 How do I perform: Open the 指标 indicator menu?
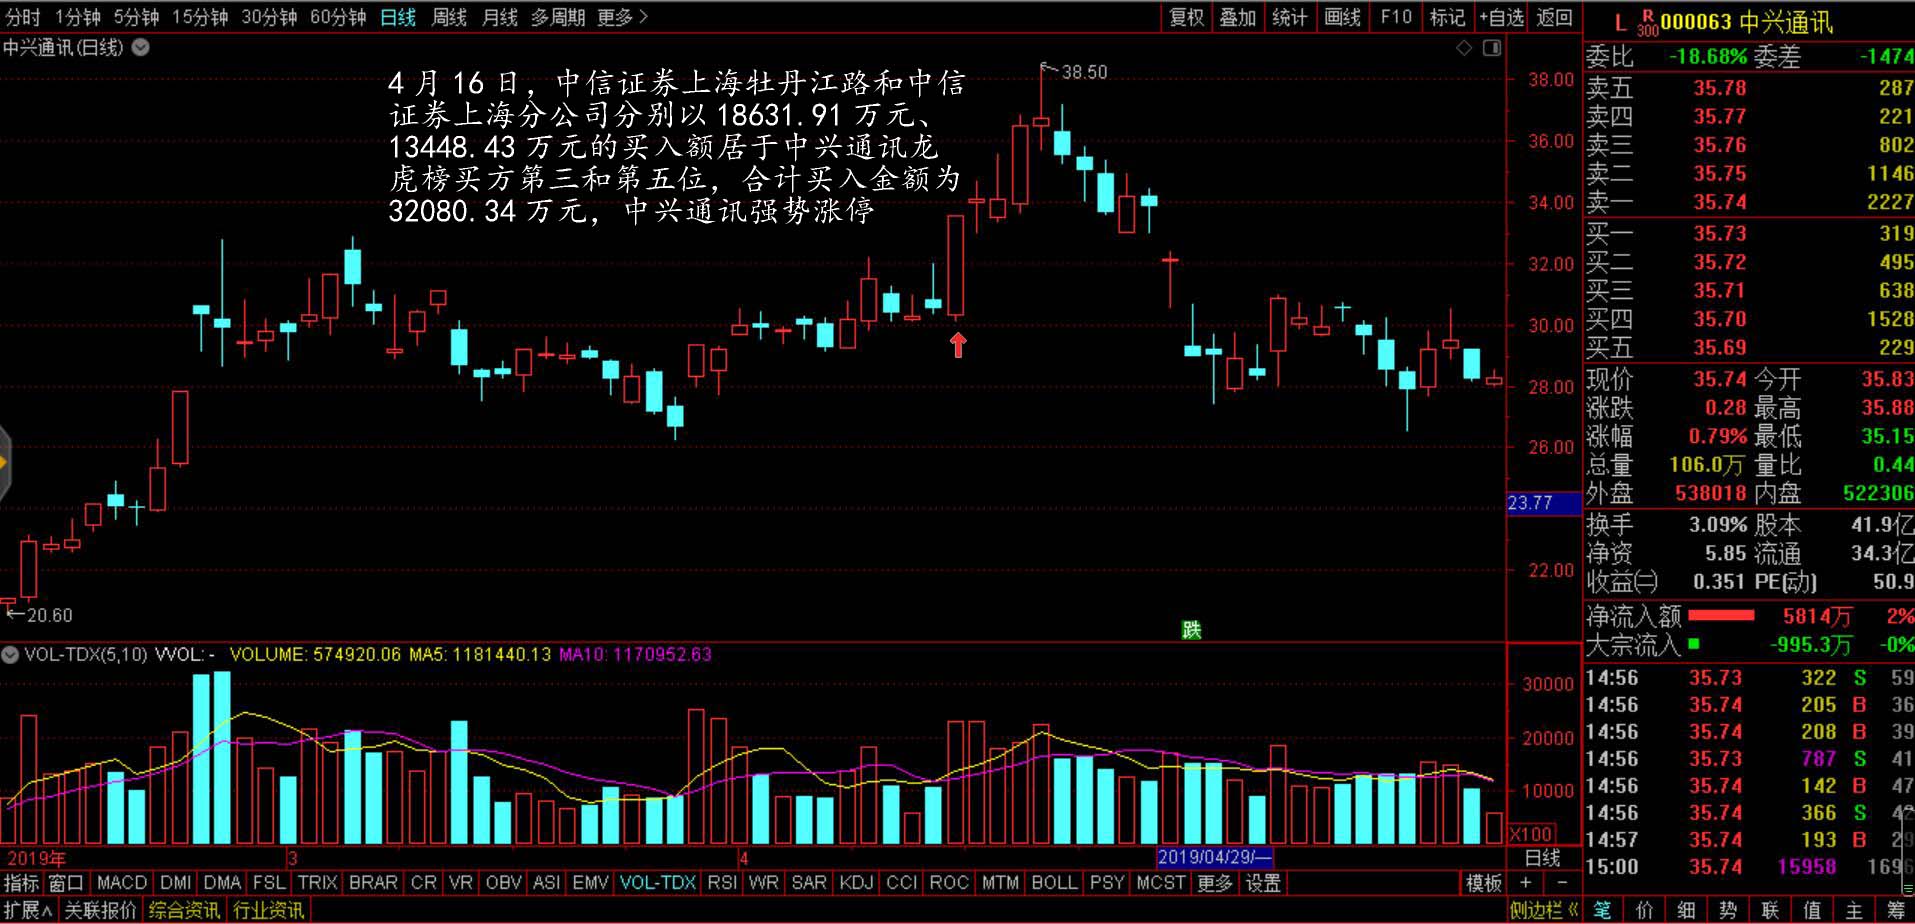tap(21, 883)
